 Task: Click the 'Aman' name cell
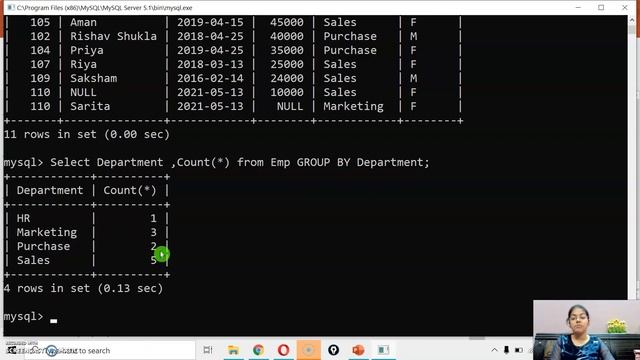pyautogui.click(x=83, y=22)
